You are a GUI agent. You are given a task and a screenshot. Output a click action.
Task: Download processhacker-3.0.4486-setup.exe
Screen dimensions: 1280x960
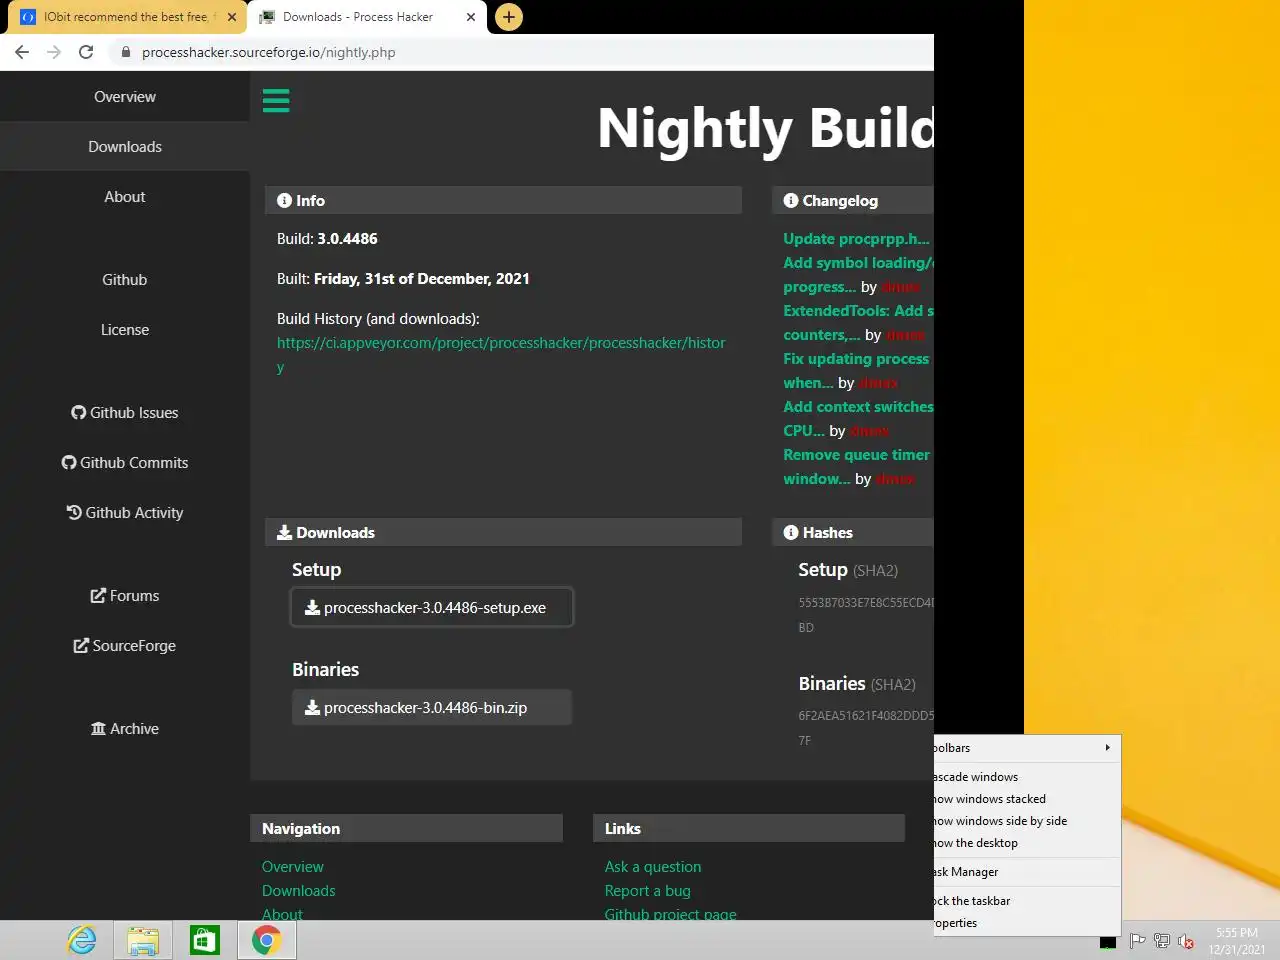tap(432, 607)
